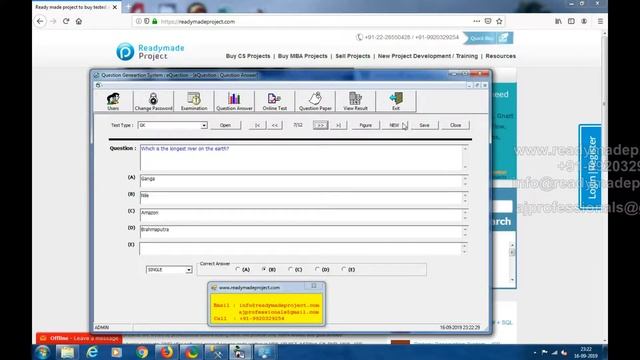
Task: Jump to the last question >|
Action: tap(338, 125)
